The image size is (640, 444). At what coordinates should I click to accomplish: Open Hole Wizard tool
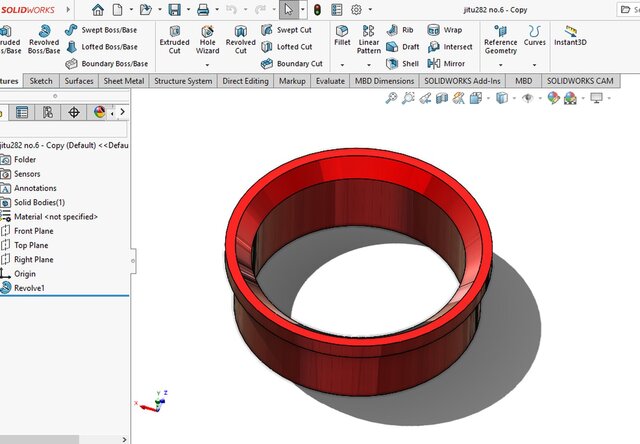[x=207, y=40]
